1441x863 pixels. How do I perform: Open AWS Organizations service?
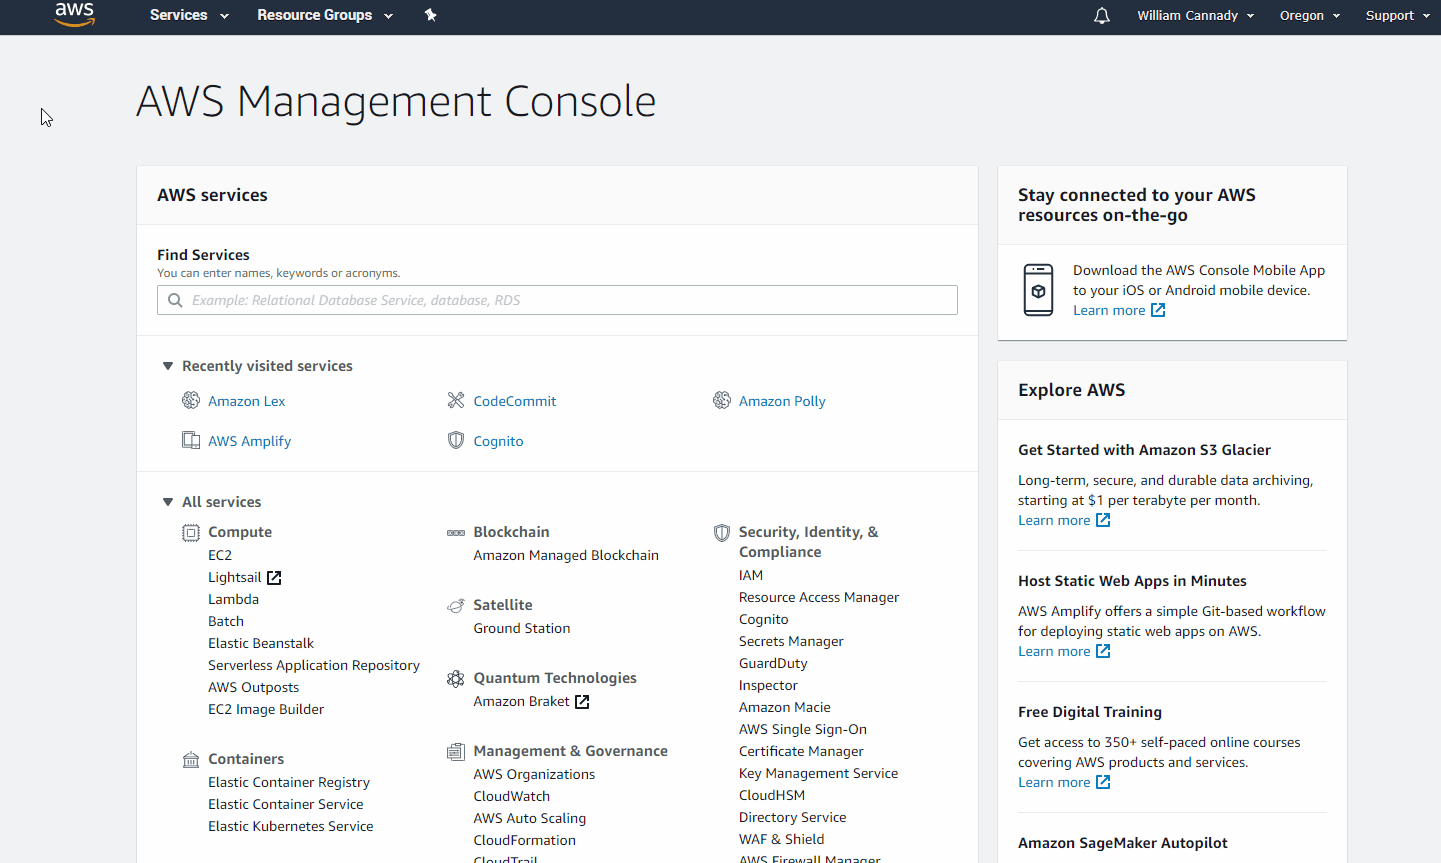pyautogui.click(x=534, y=775)
